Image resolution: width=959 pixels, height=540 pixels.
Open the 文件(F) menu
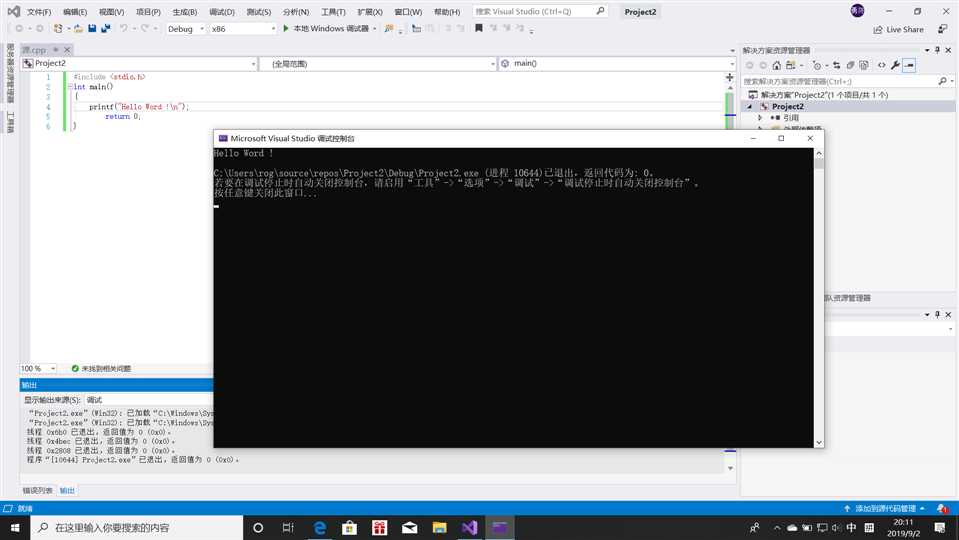coord(39,12)
